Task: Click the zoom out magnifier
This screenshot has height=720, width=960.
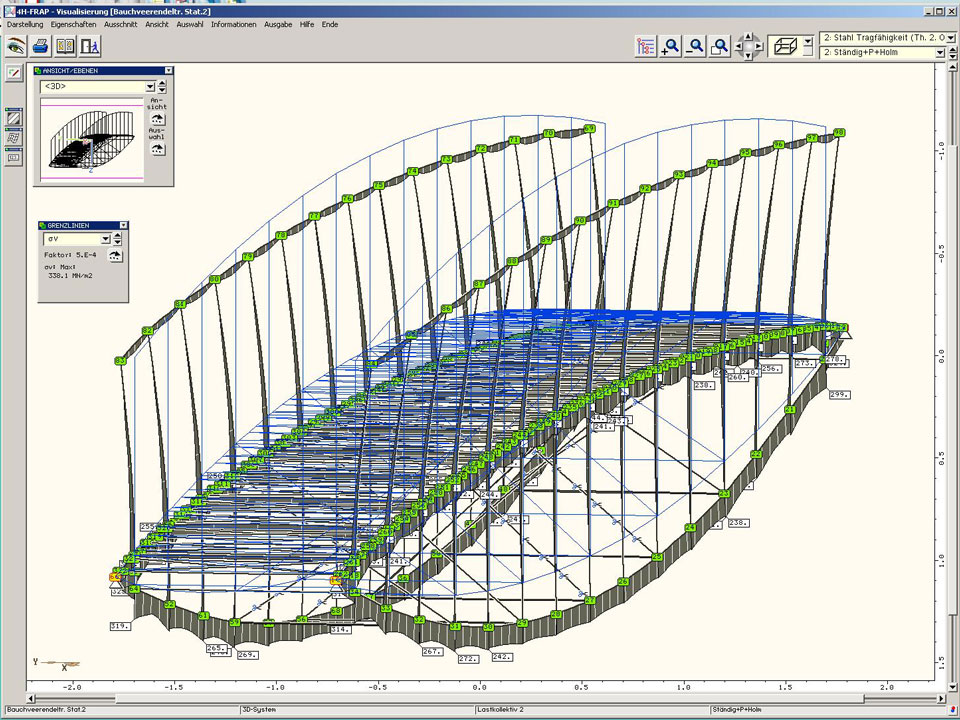Action: (695, 46)
